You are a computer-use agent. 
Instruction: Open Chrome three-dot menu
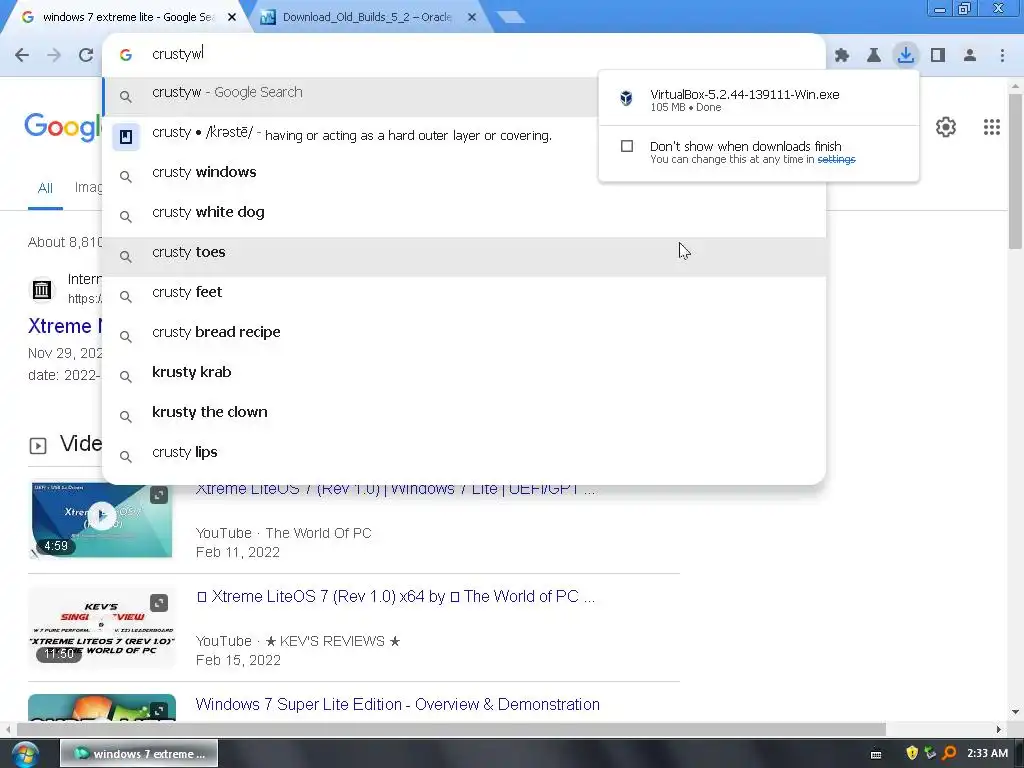pyautogui.click(x=1002, y=55)
